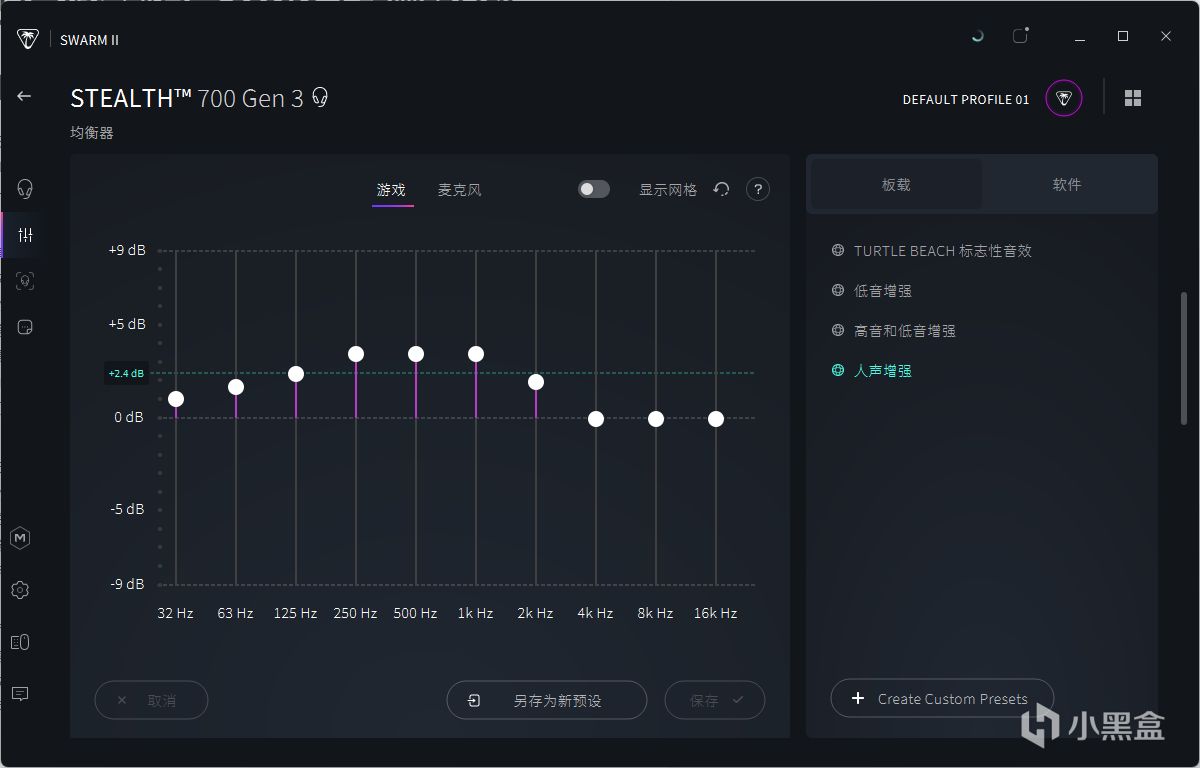The image size is (1200, 768).
Task: Reset equalizer with the undo arrow icon
Action: (721, 189)
